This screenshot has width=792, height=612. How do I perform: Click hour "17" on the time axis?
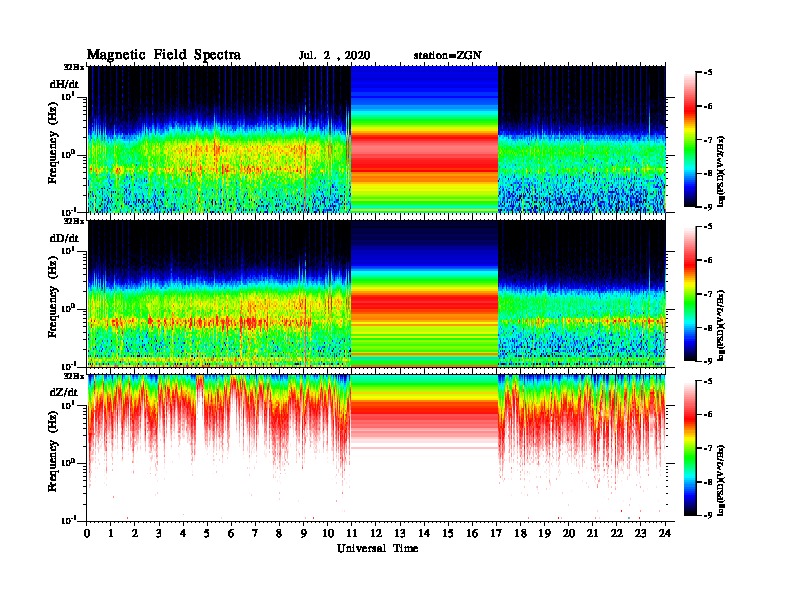point(496,533)
